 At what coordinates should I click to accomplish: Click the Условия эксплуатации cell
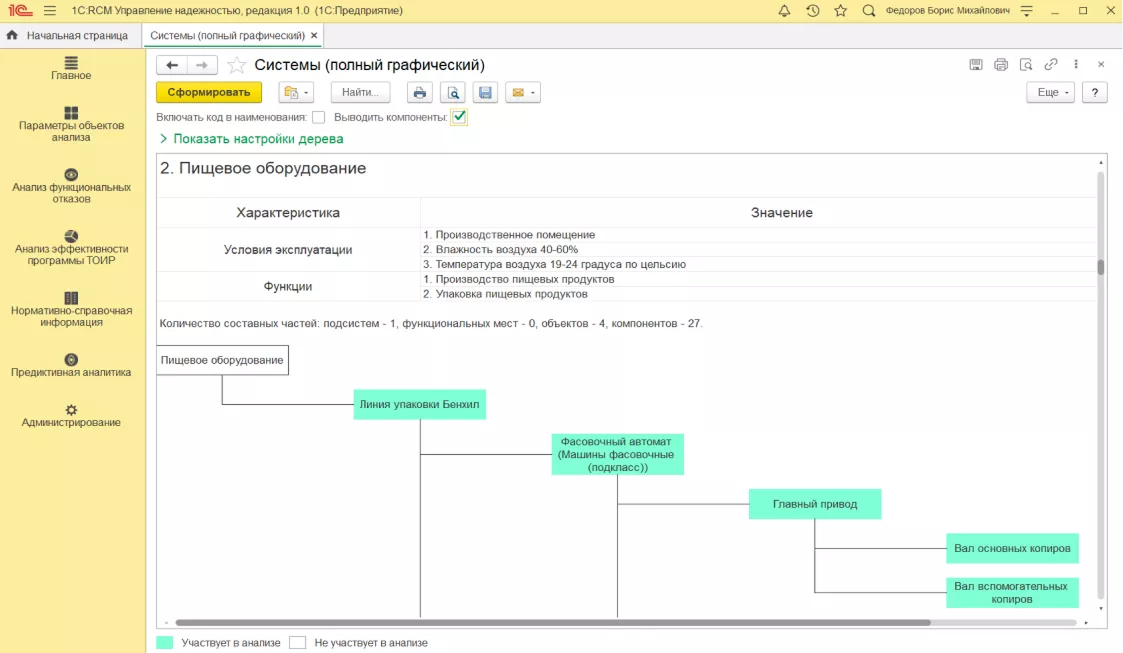tap(288, 250)
